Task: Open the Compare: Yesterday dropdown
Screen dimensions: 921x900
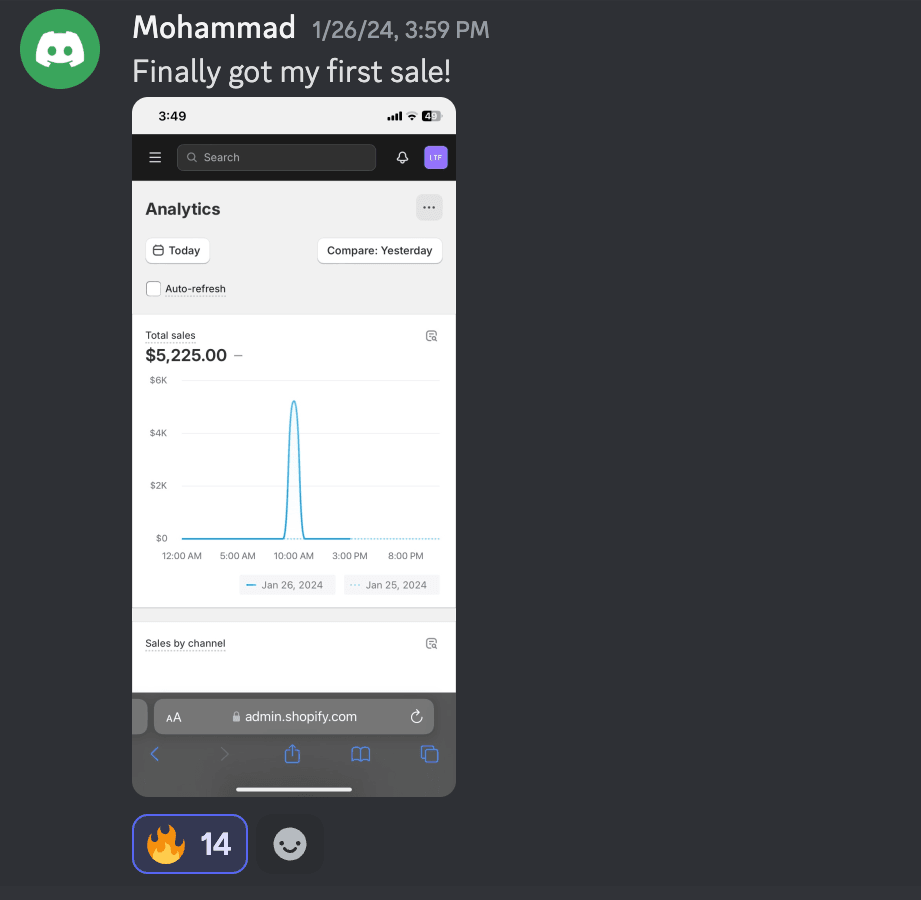Action: tap(380, 251)
